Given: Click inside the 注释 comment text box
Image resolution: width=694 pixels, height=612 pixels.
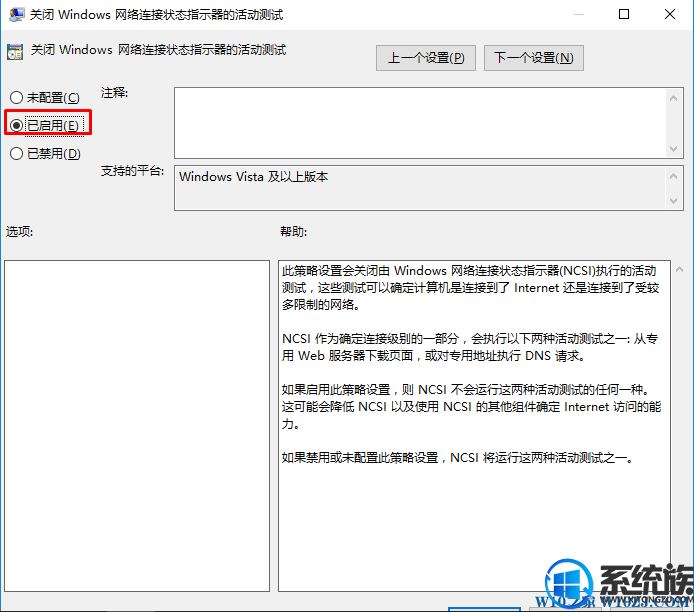Looking at the screenshot, I should [x=420, y=123].
